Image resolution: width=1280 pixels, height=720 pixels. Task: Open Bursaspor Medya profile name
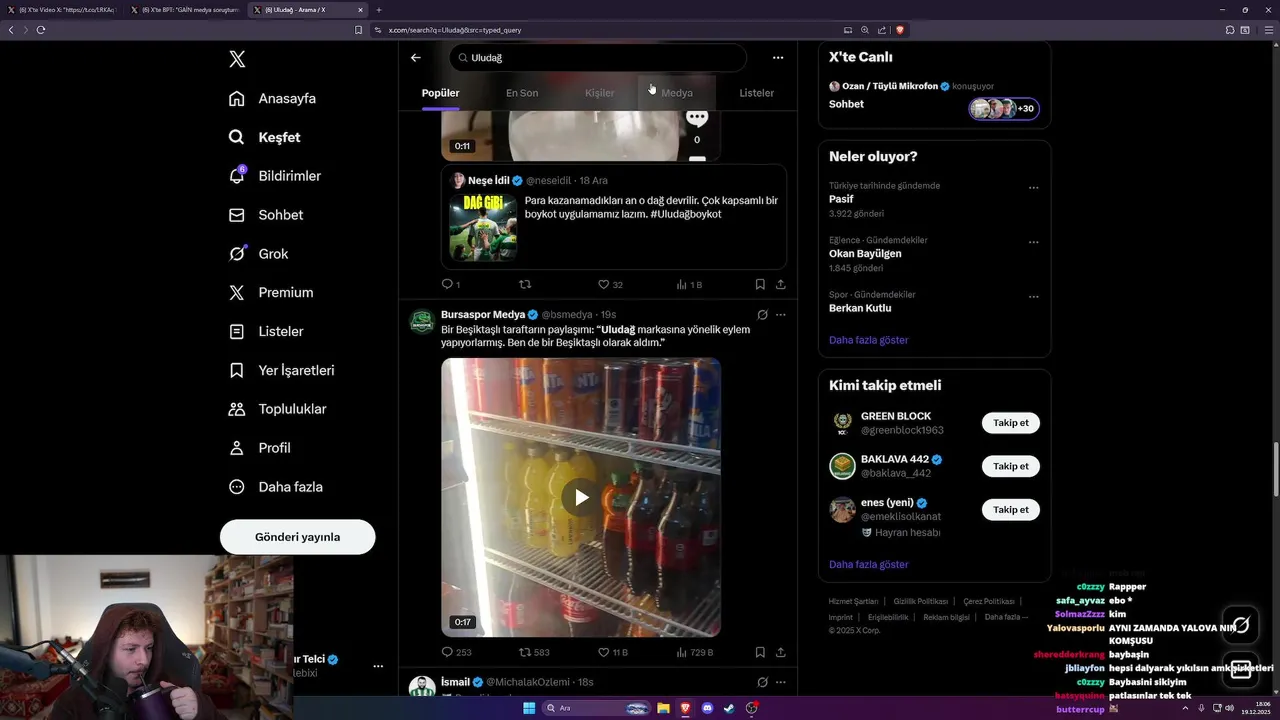coord(483,315)
